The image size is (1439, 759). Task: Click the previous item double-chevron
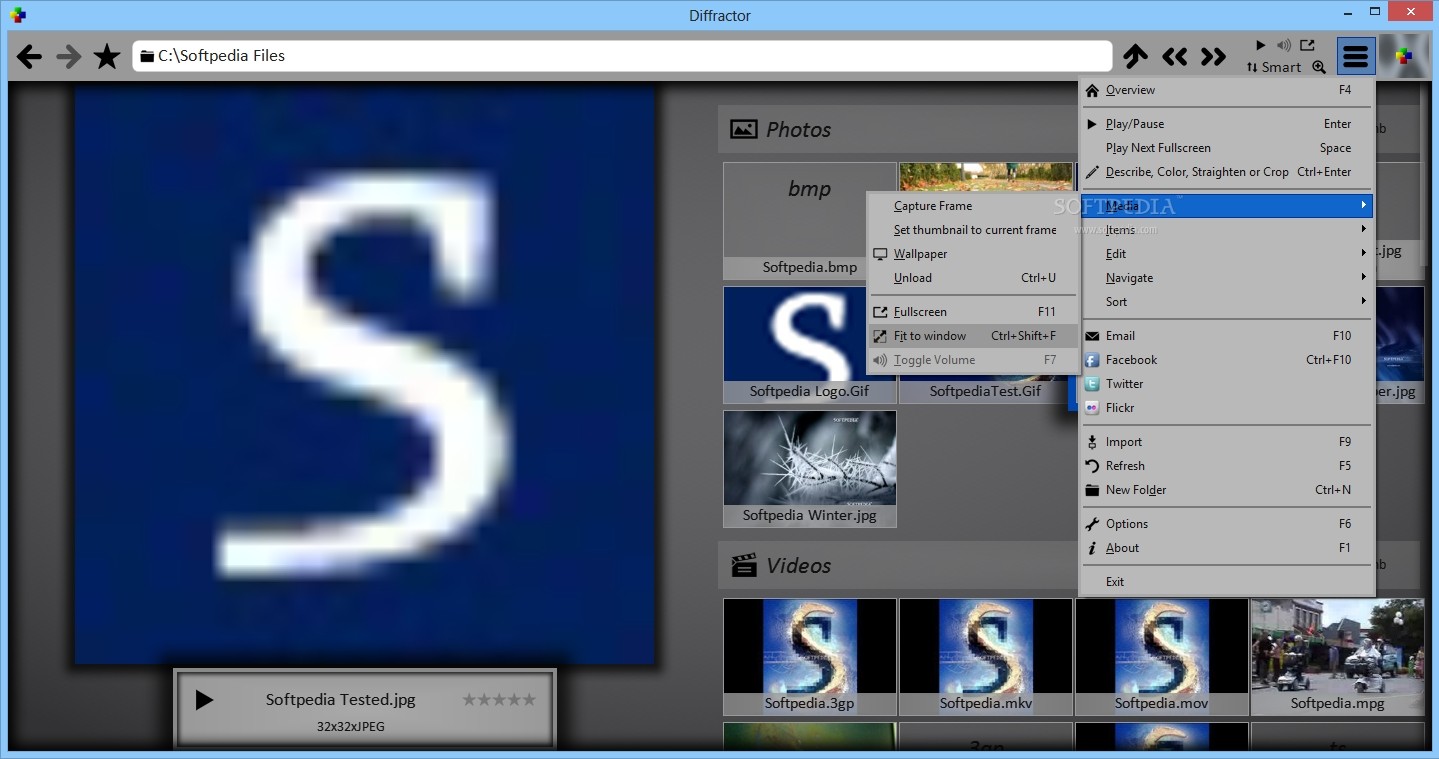1174,56
